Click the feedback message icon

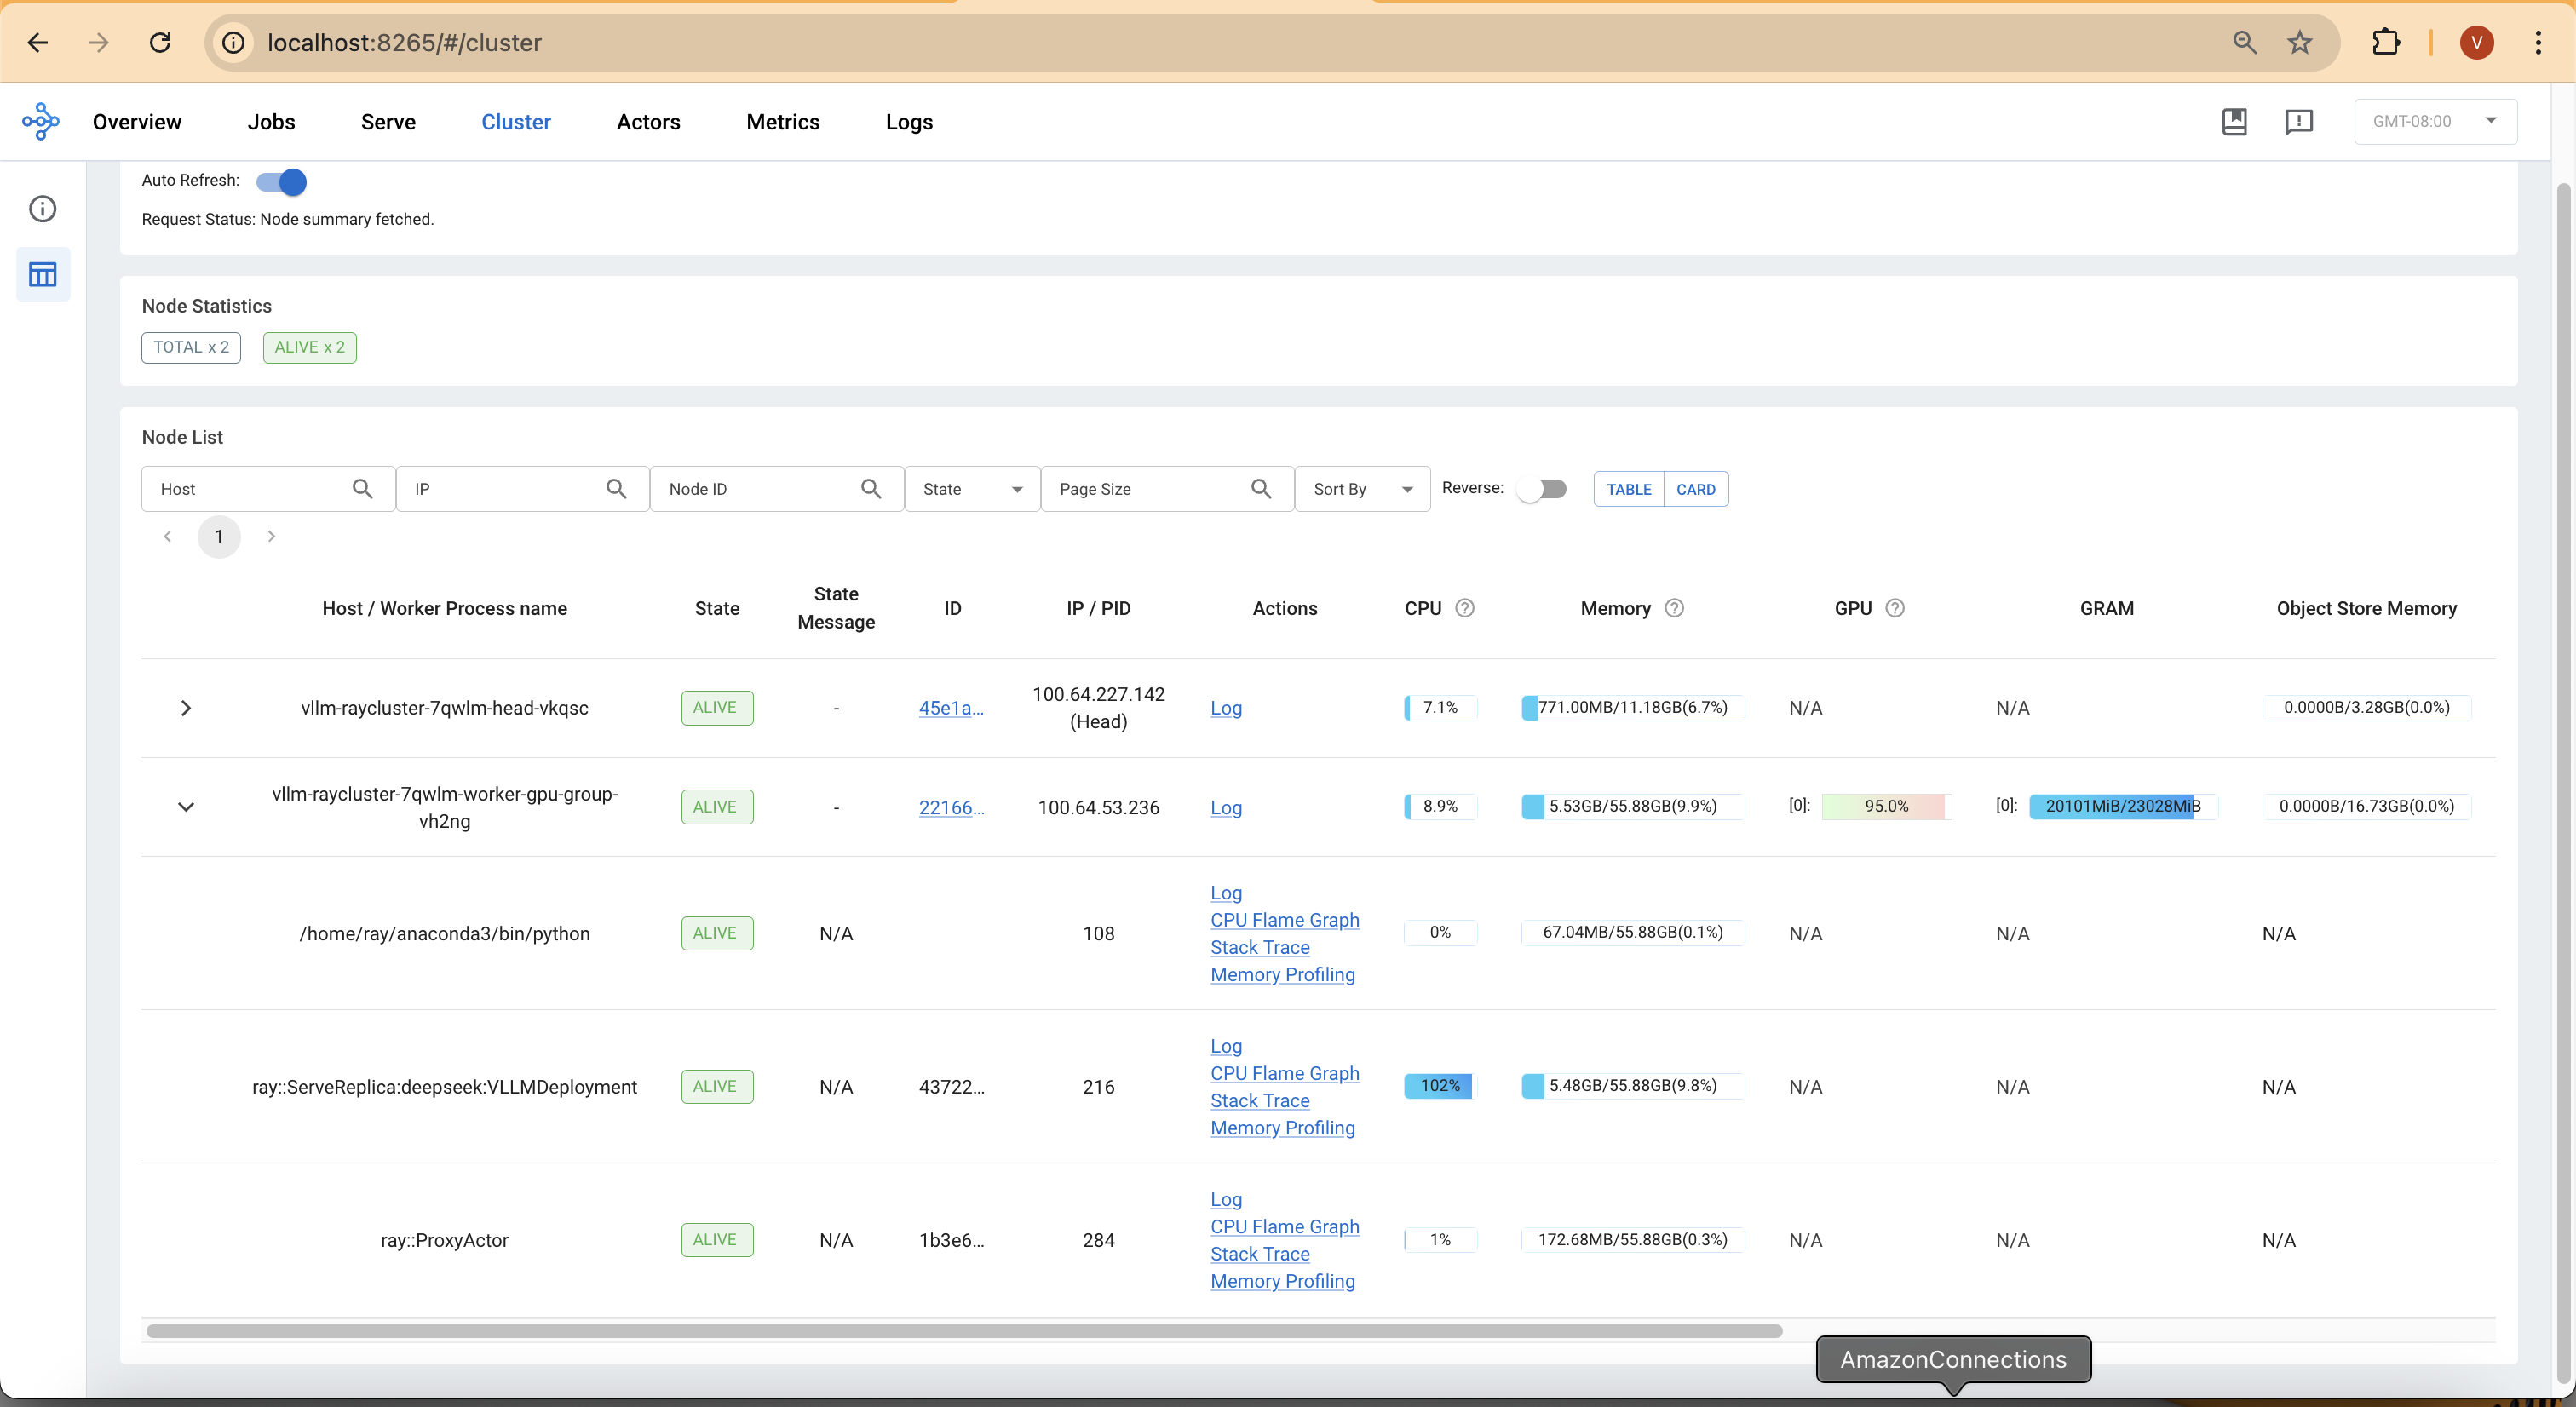click(x=2299, y=122)
